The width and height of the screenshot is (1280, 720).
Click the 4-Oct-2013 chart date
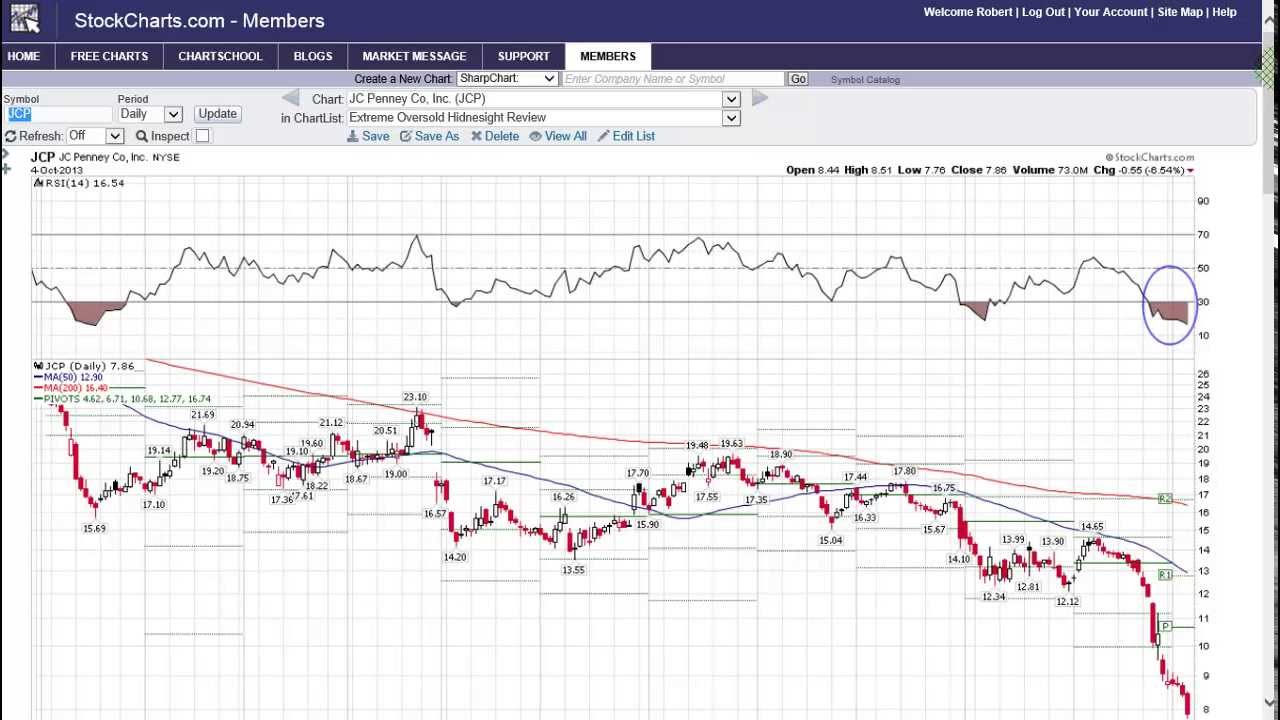coord(57,170)
